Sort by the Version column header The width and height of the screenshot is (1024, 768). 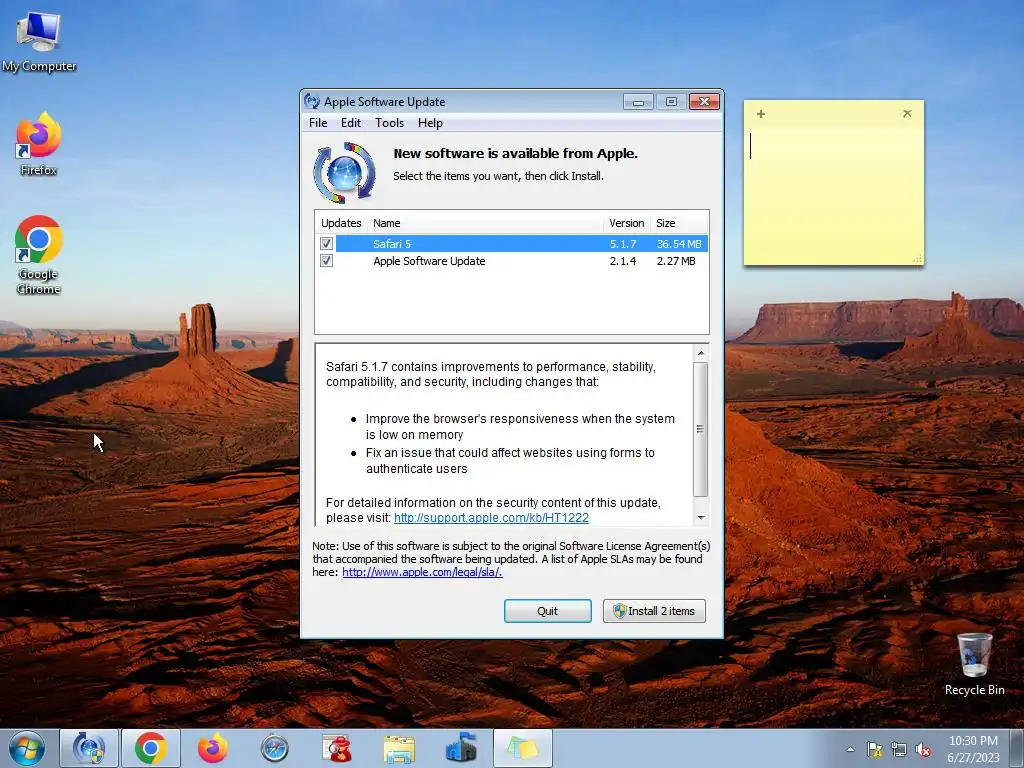(x=627, y=223)
